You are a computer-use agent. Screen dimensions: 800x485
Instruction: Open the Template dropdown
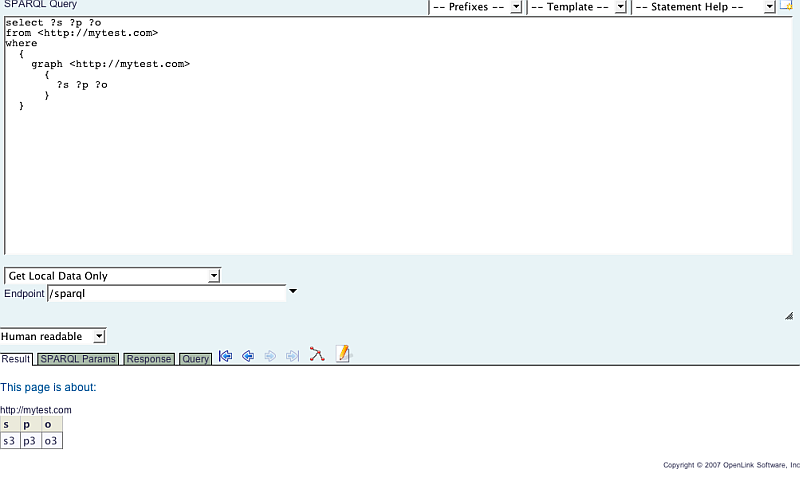577,7
